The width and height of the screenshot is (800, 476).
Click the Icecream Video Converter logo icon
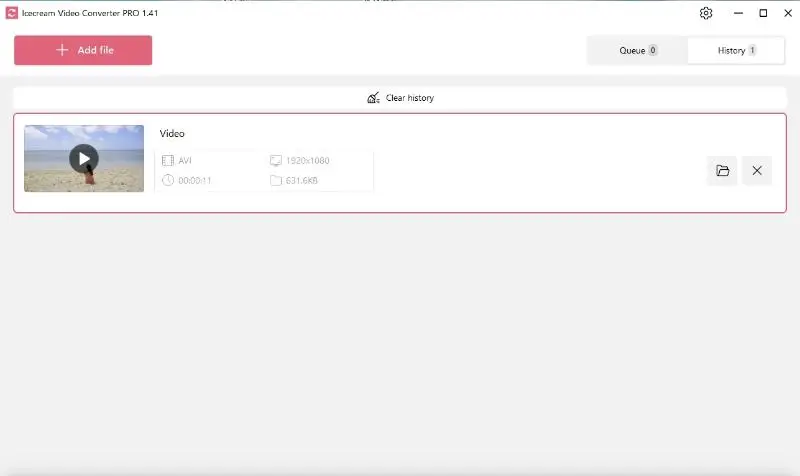(x=11, y=13)
